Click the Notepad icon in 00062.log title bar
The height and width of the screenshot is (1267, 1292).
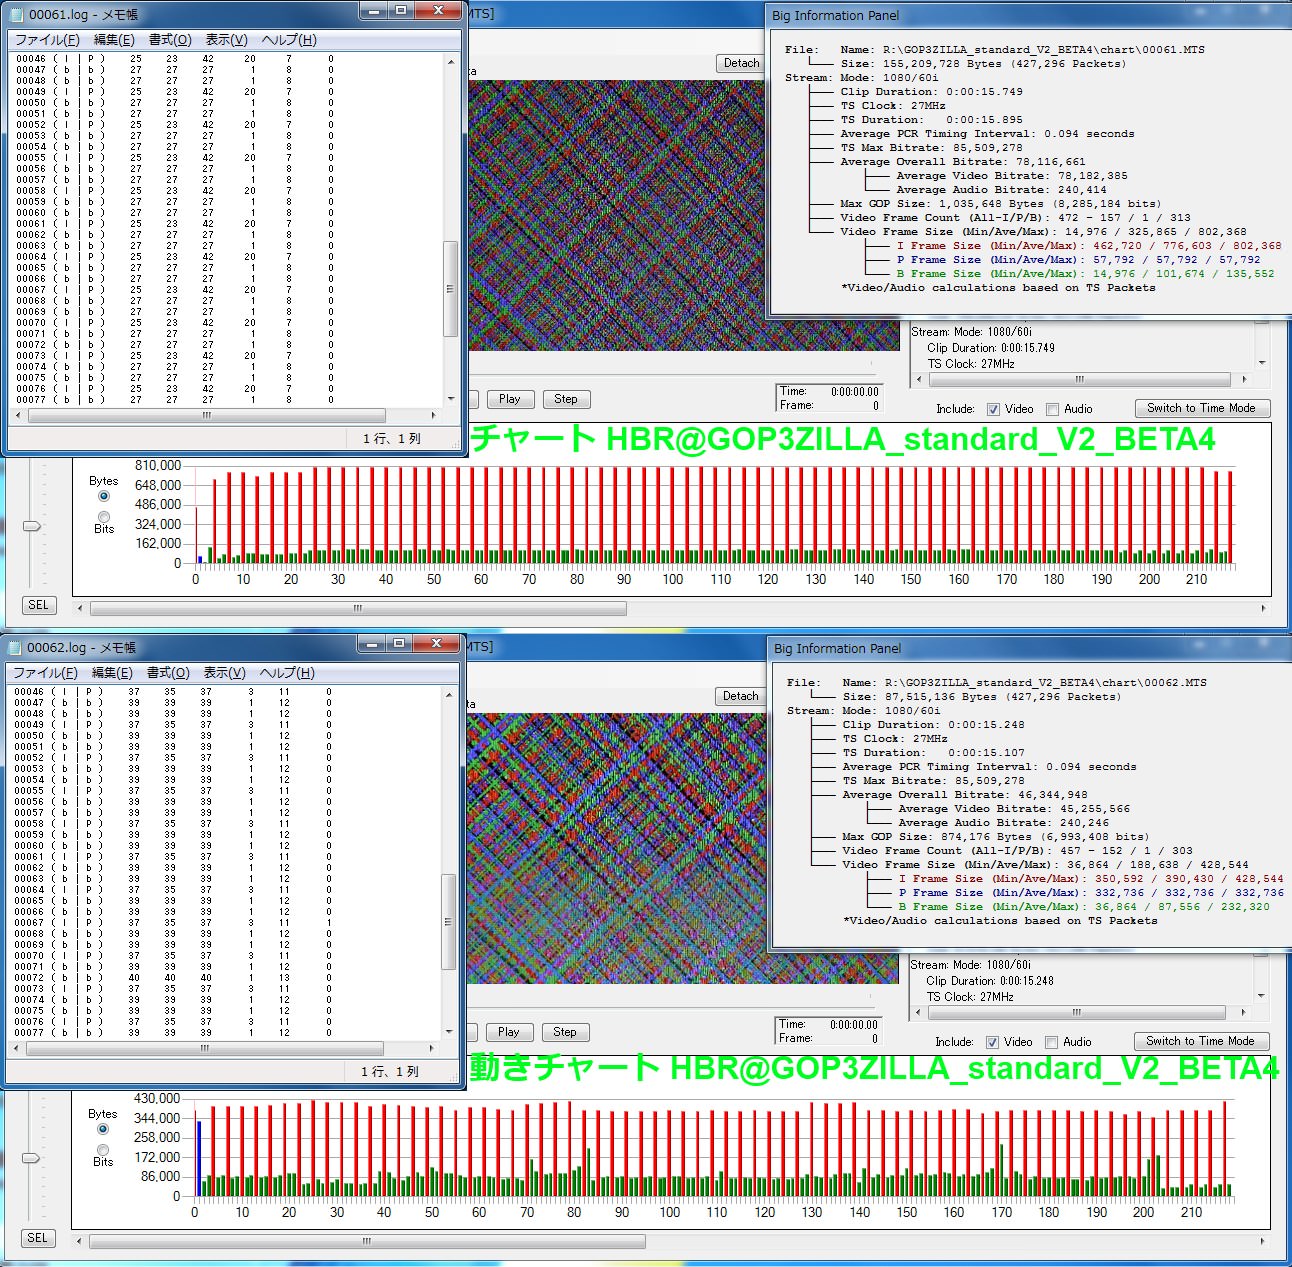click(x=16, y=647)
